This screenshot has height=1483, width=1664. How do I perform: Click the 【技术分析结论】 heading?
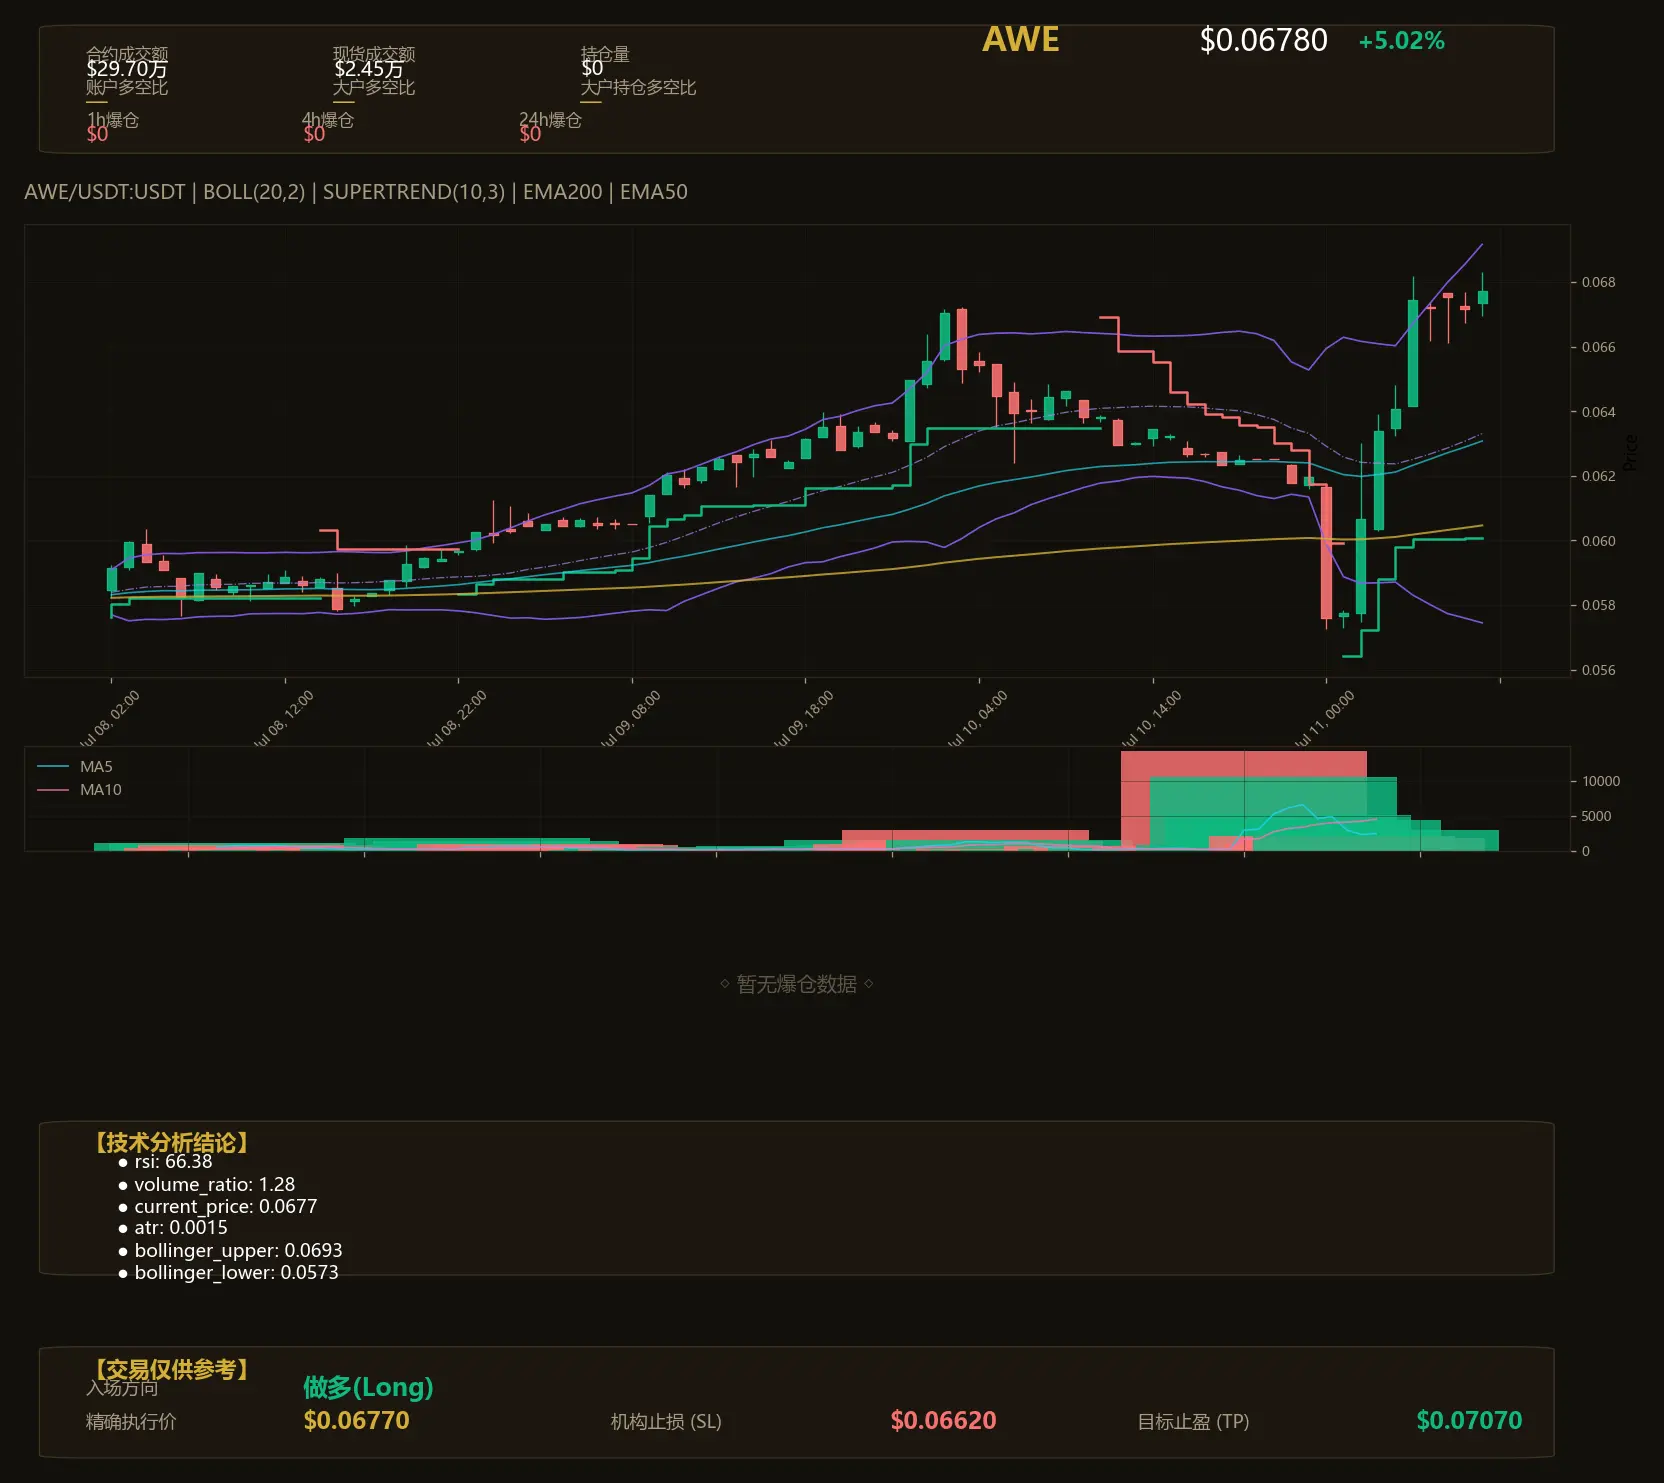[171, 1142]
